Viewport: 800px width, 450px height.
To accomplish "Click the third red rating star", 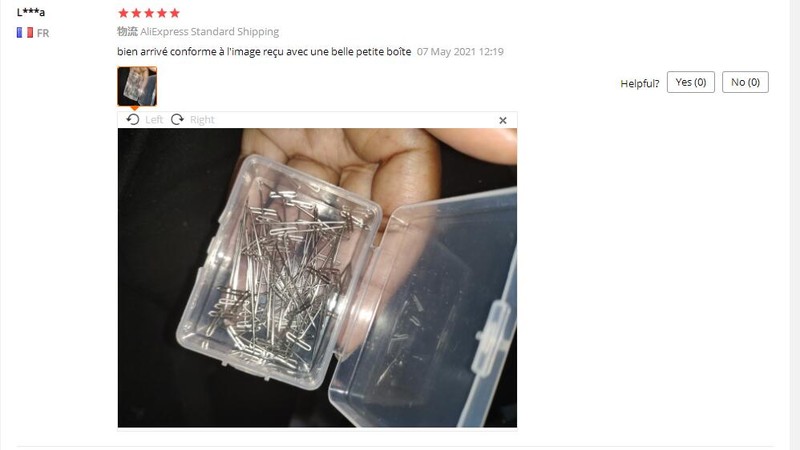I will (x=148, y=13).
